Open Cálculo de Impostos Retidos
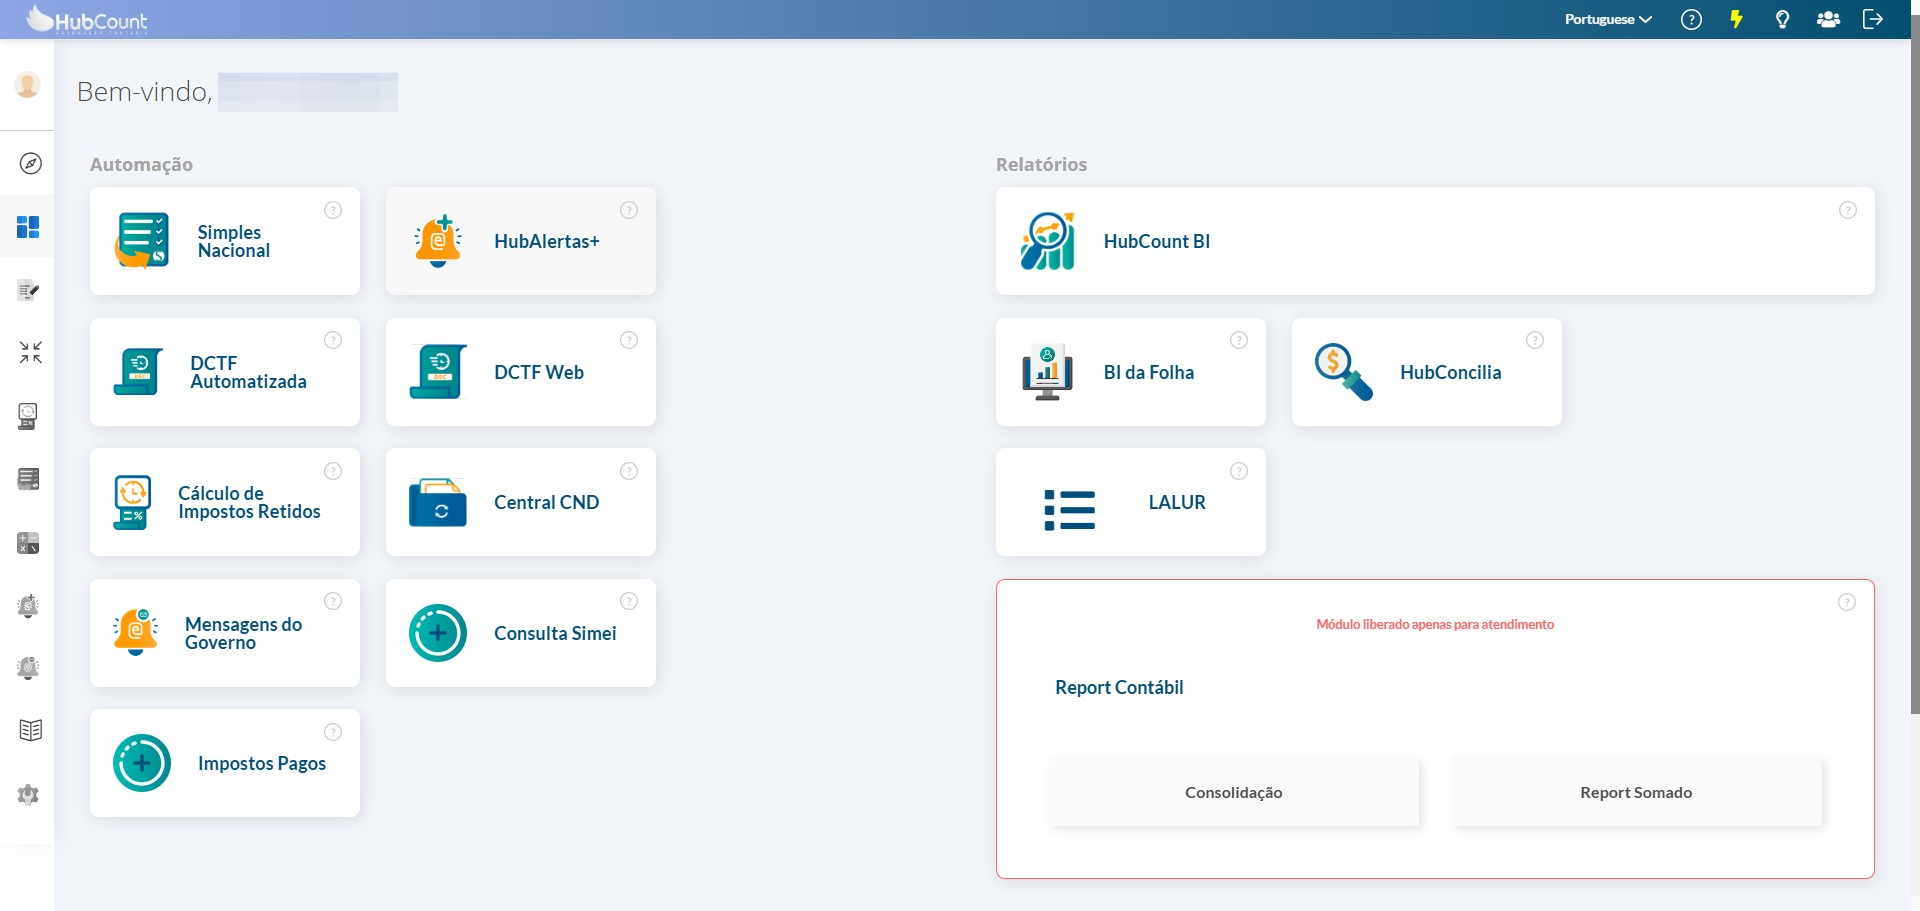 pyautogui.click(x=225, y=502)
